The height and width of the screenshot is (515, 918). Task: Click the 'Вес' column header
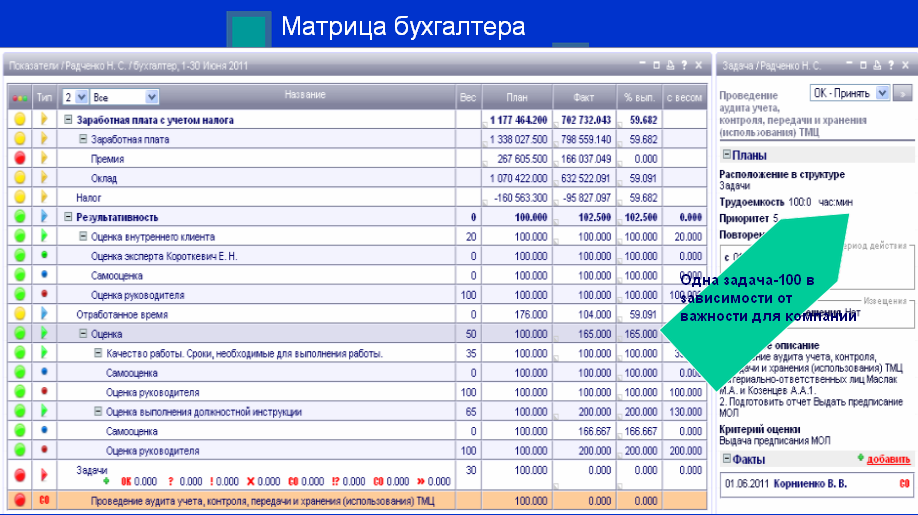(x=468, y=97)
